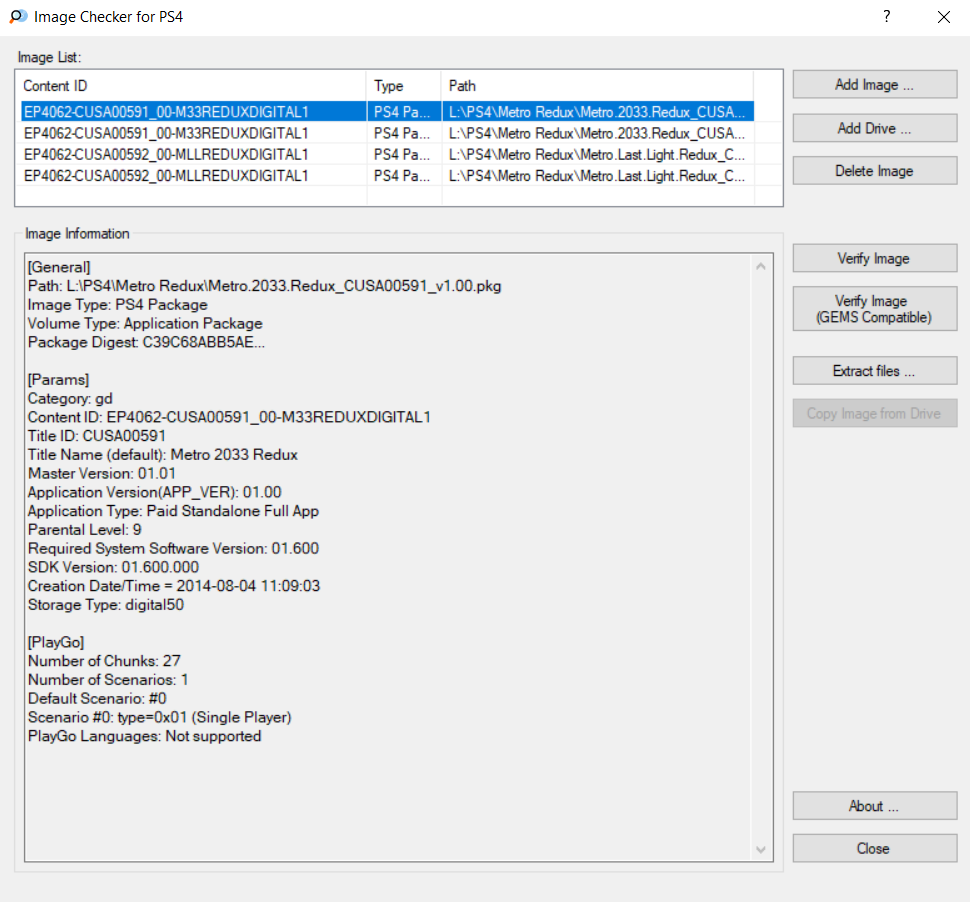
Task: Click the plain Verify Image button
Action: (874, 259)
